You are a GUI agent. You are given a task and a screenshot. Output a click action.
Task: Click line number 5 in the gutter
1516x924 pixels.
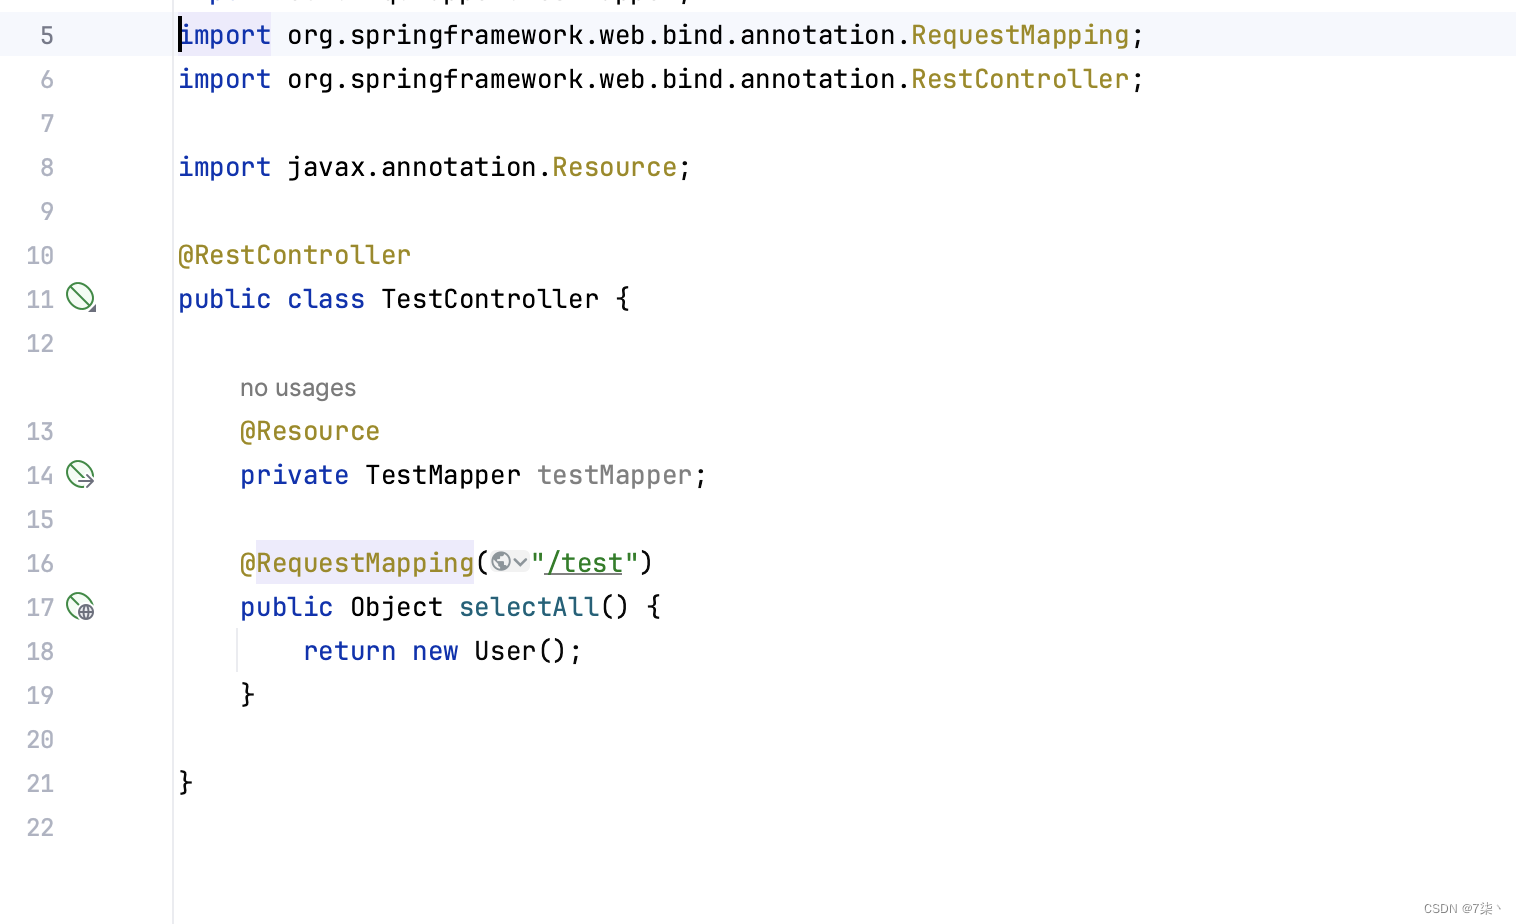tap(47, 36)
